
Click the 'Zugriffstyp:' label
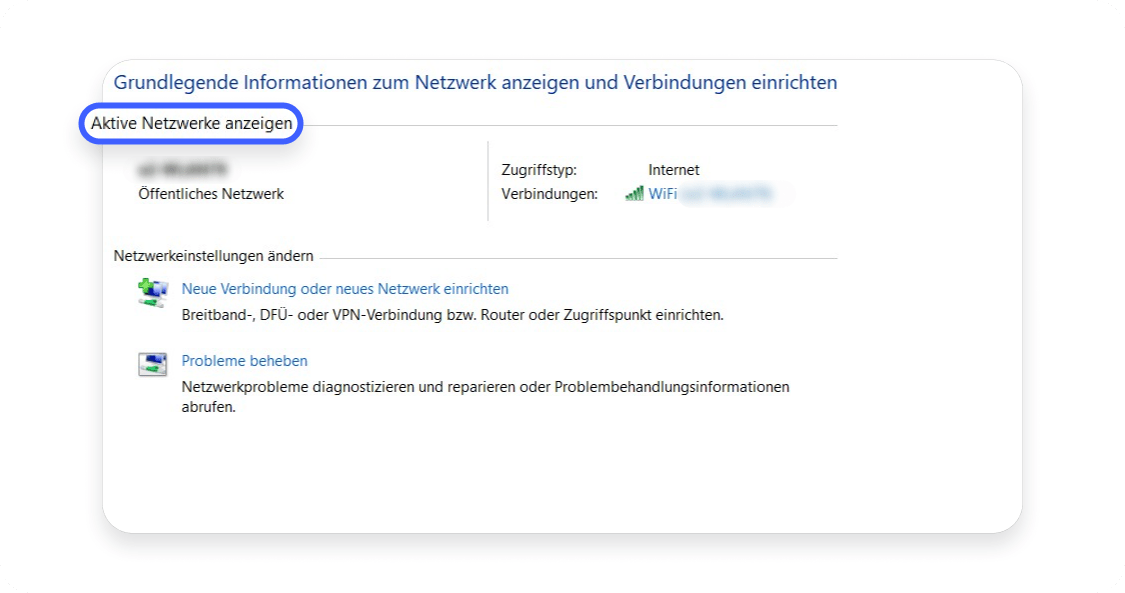[x=539, y=170]
